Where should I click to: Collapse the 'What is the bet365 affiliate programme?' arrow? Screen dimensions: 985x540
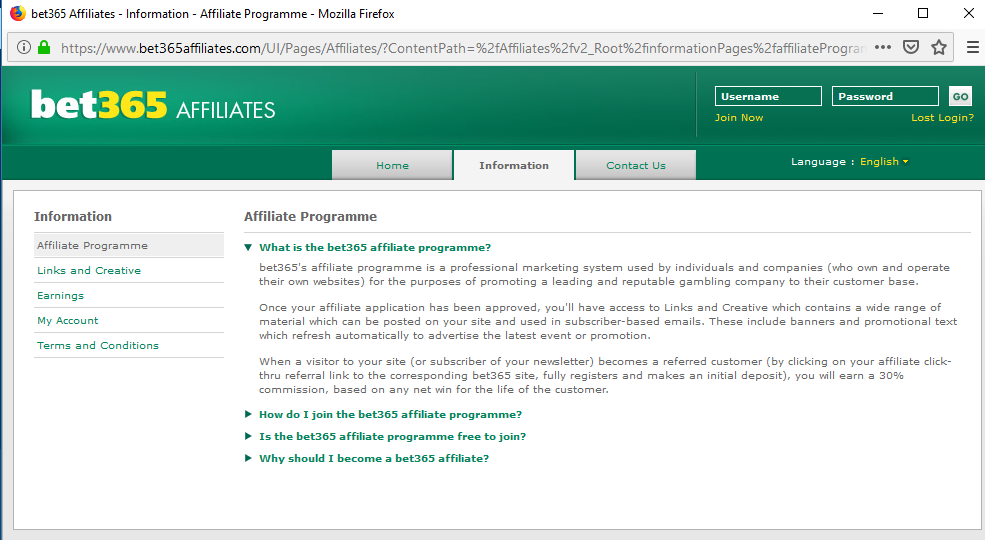[x=248, y=247]
